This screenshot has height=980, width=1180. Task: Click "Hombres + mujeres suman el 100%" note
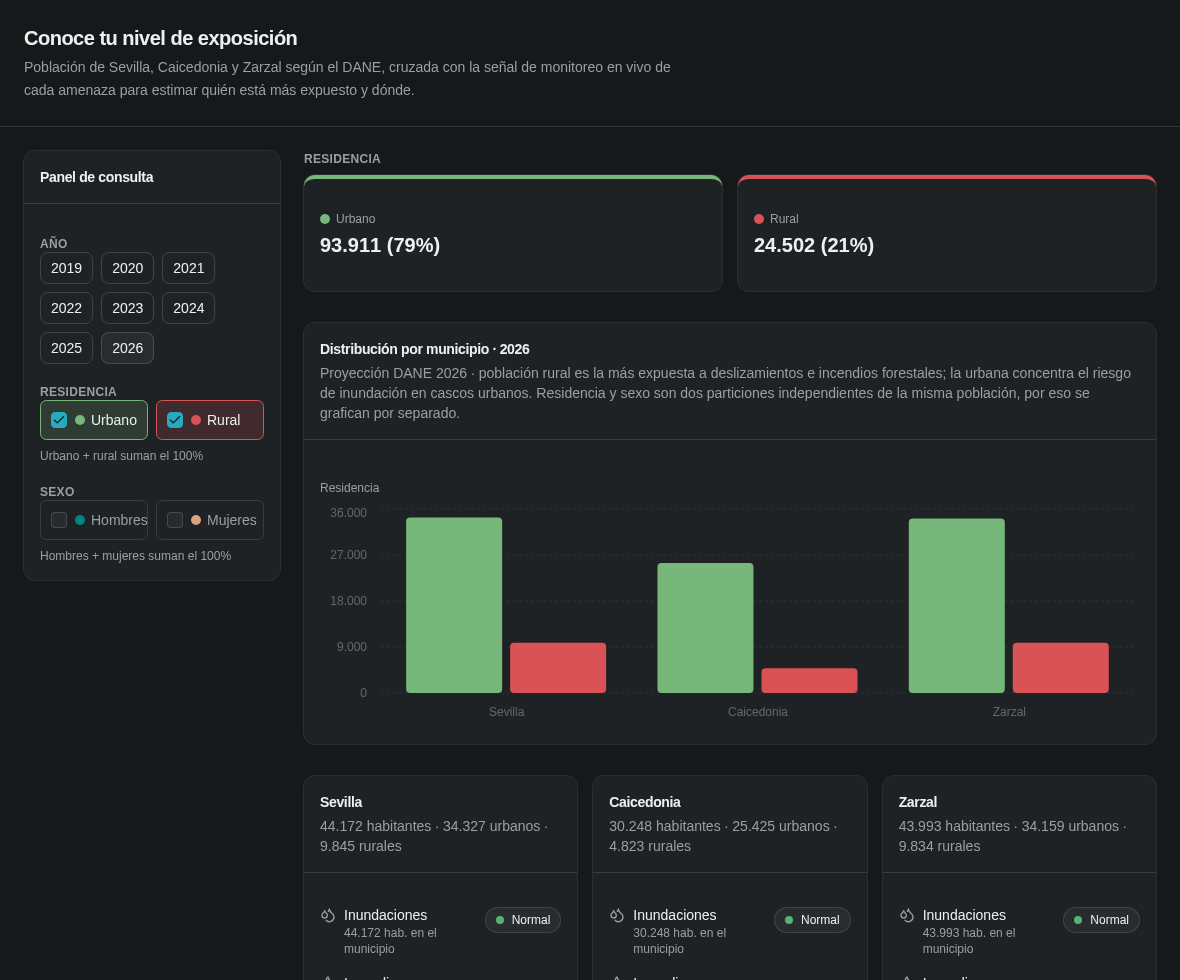(135, 556)
